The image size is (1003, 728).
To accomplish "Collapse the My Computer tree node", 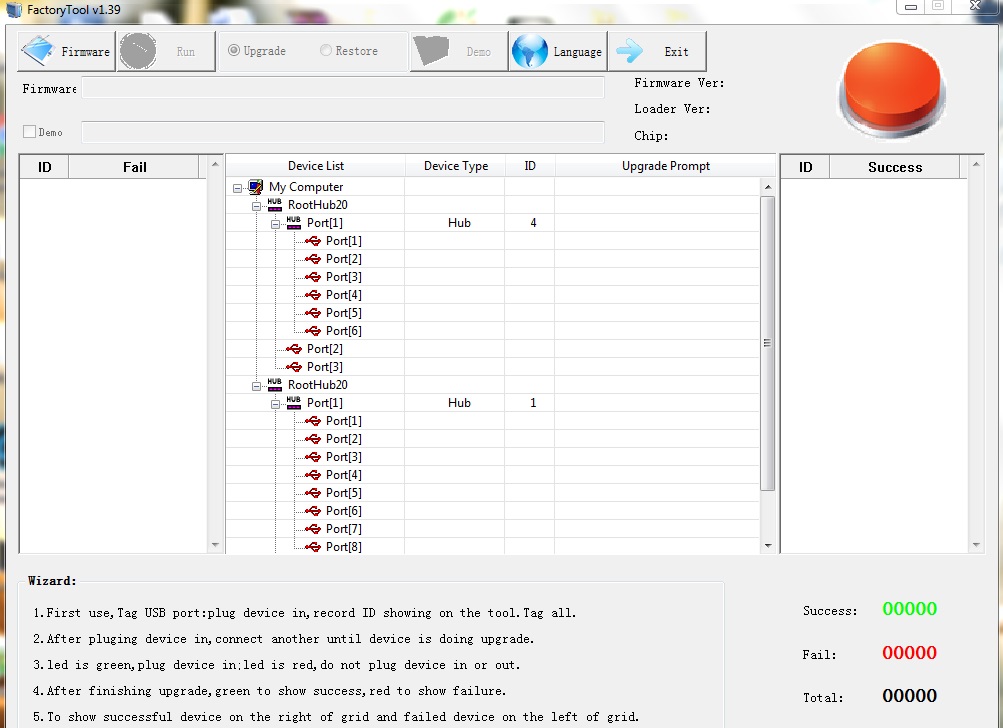I will coord(237,188).
